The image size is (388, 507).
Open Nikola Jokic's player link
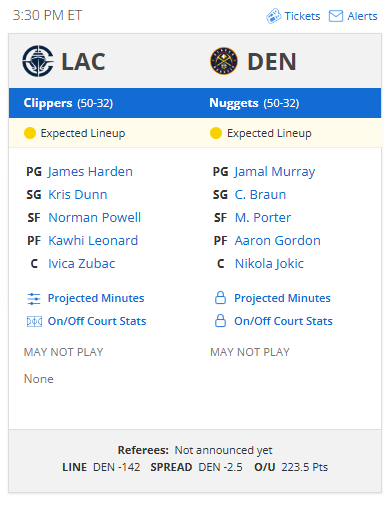269,264
